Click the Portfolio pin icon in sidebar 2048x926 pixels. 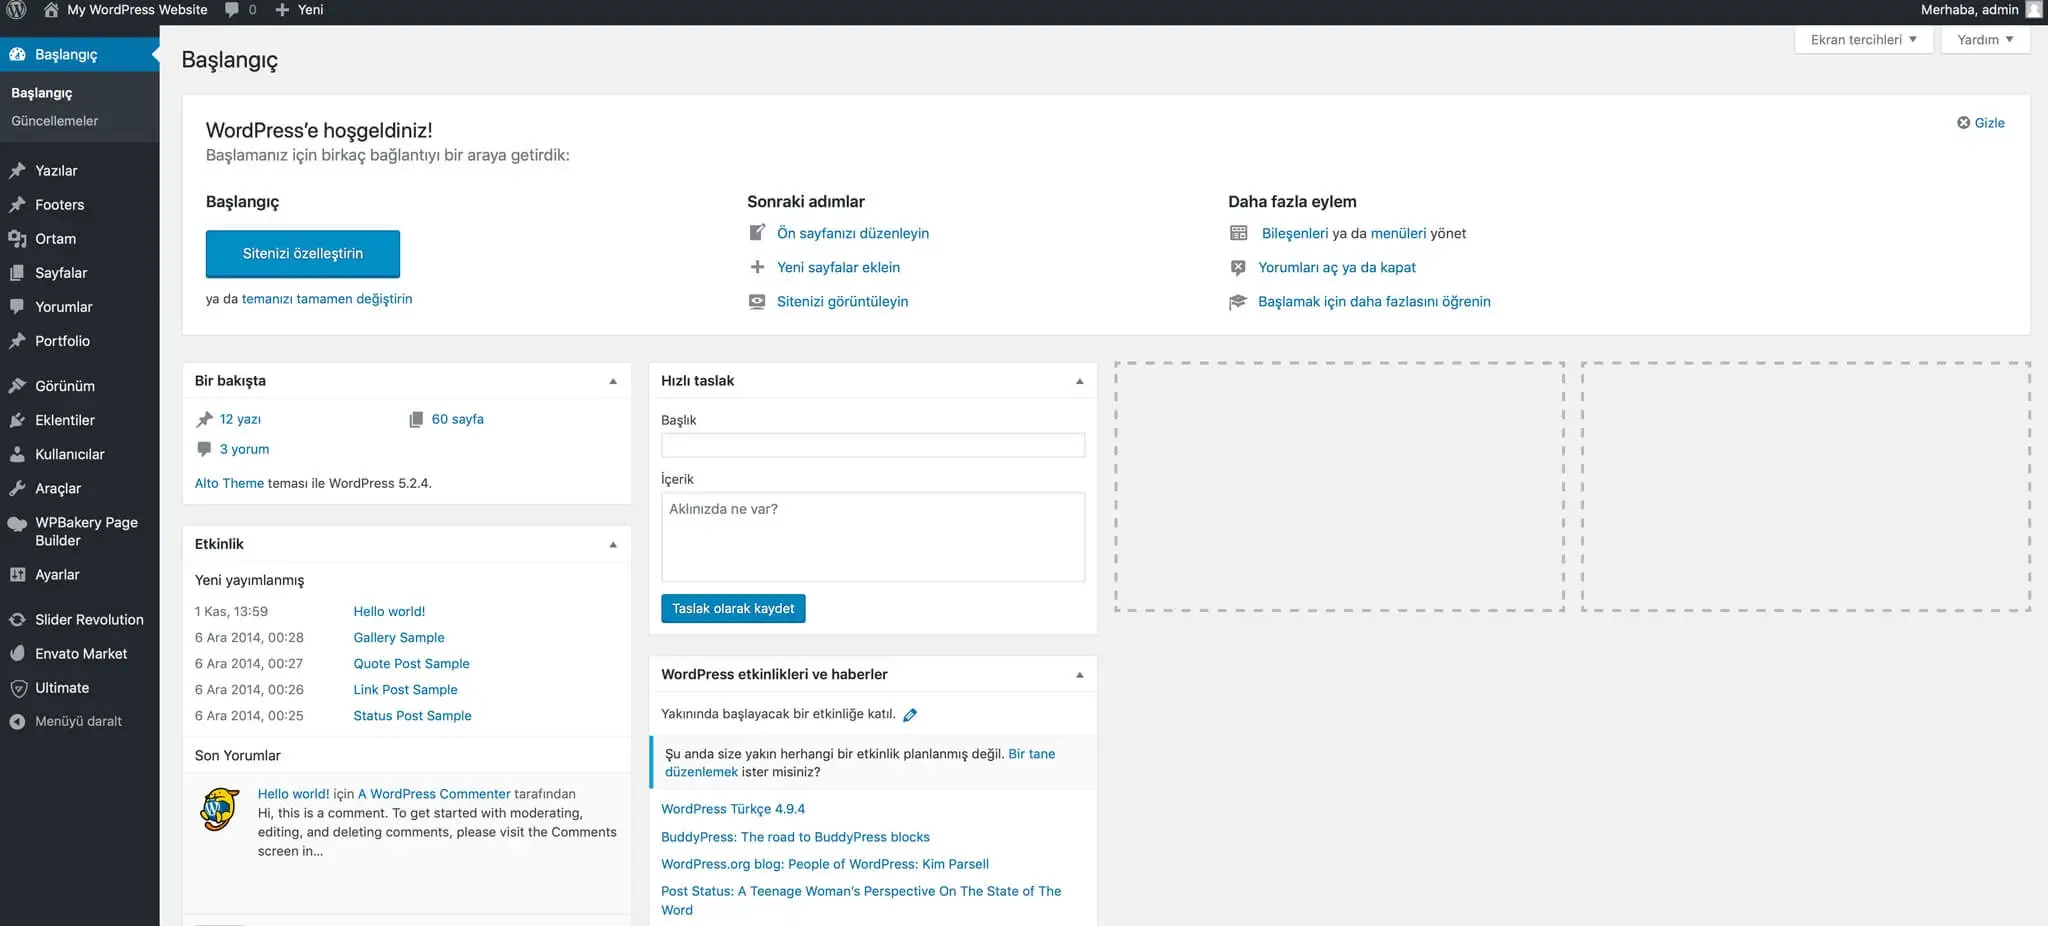coord(17,341)
